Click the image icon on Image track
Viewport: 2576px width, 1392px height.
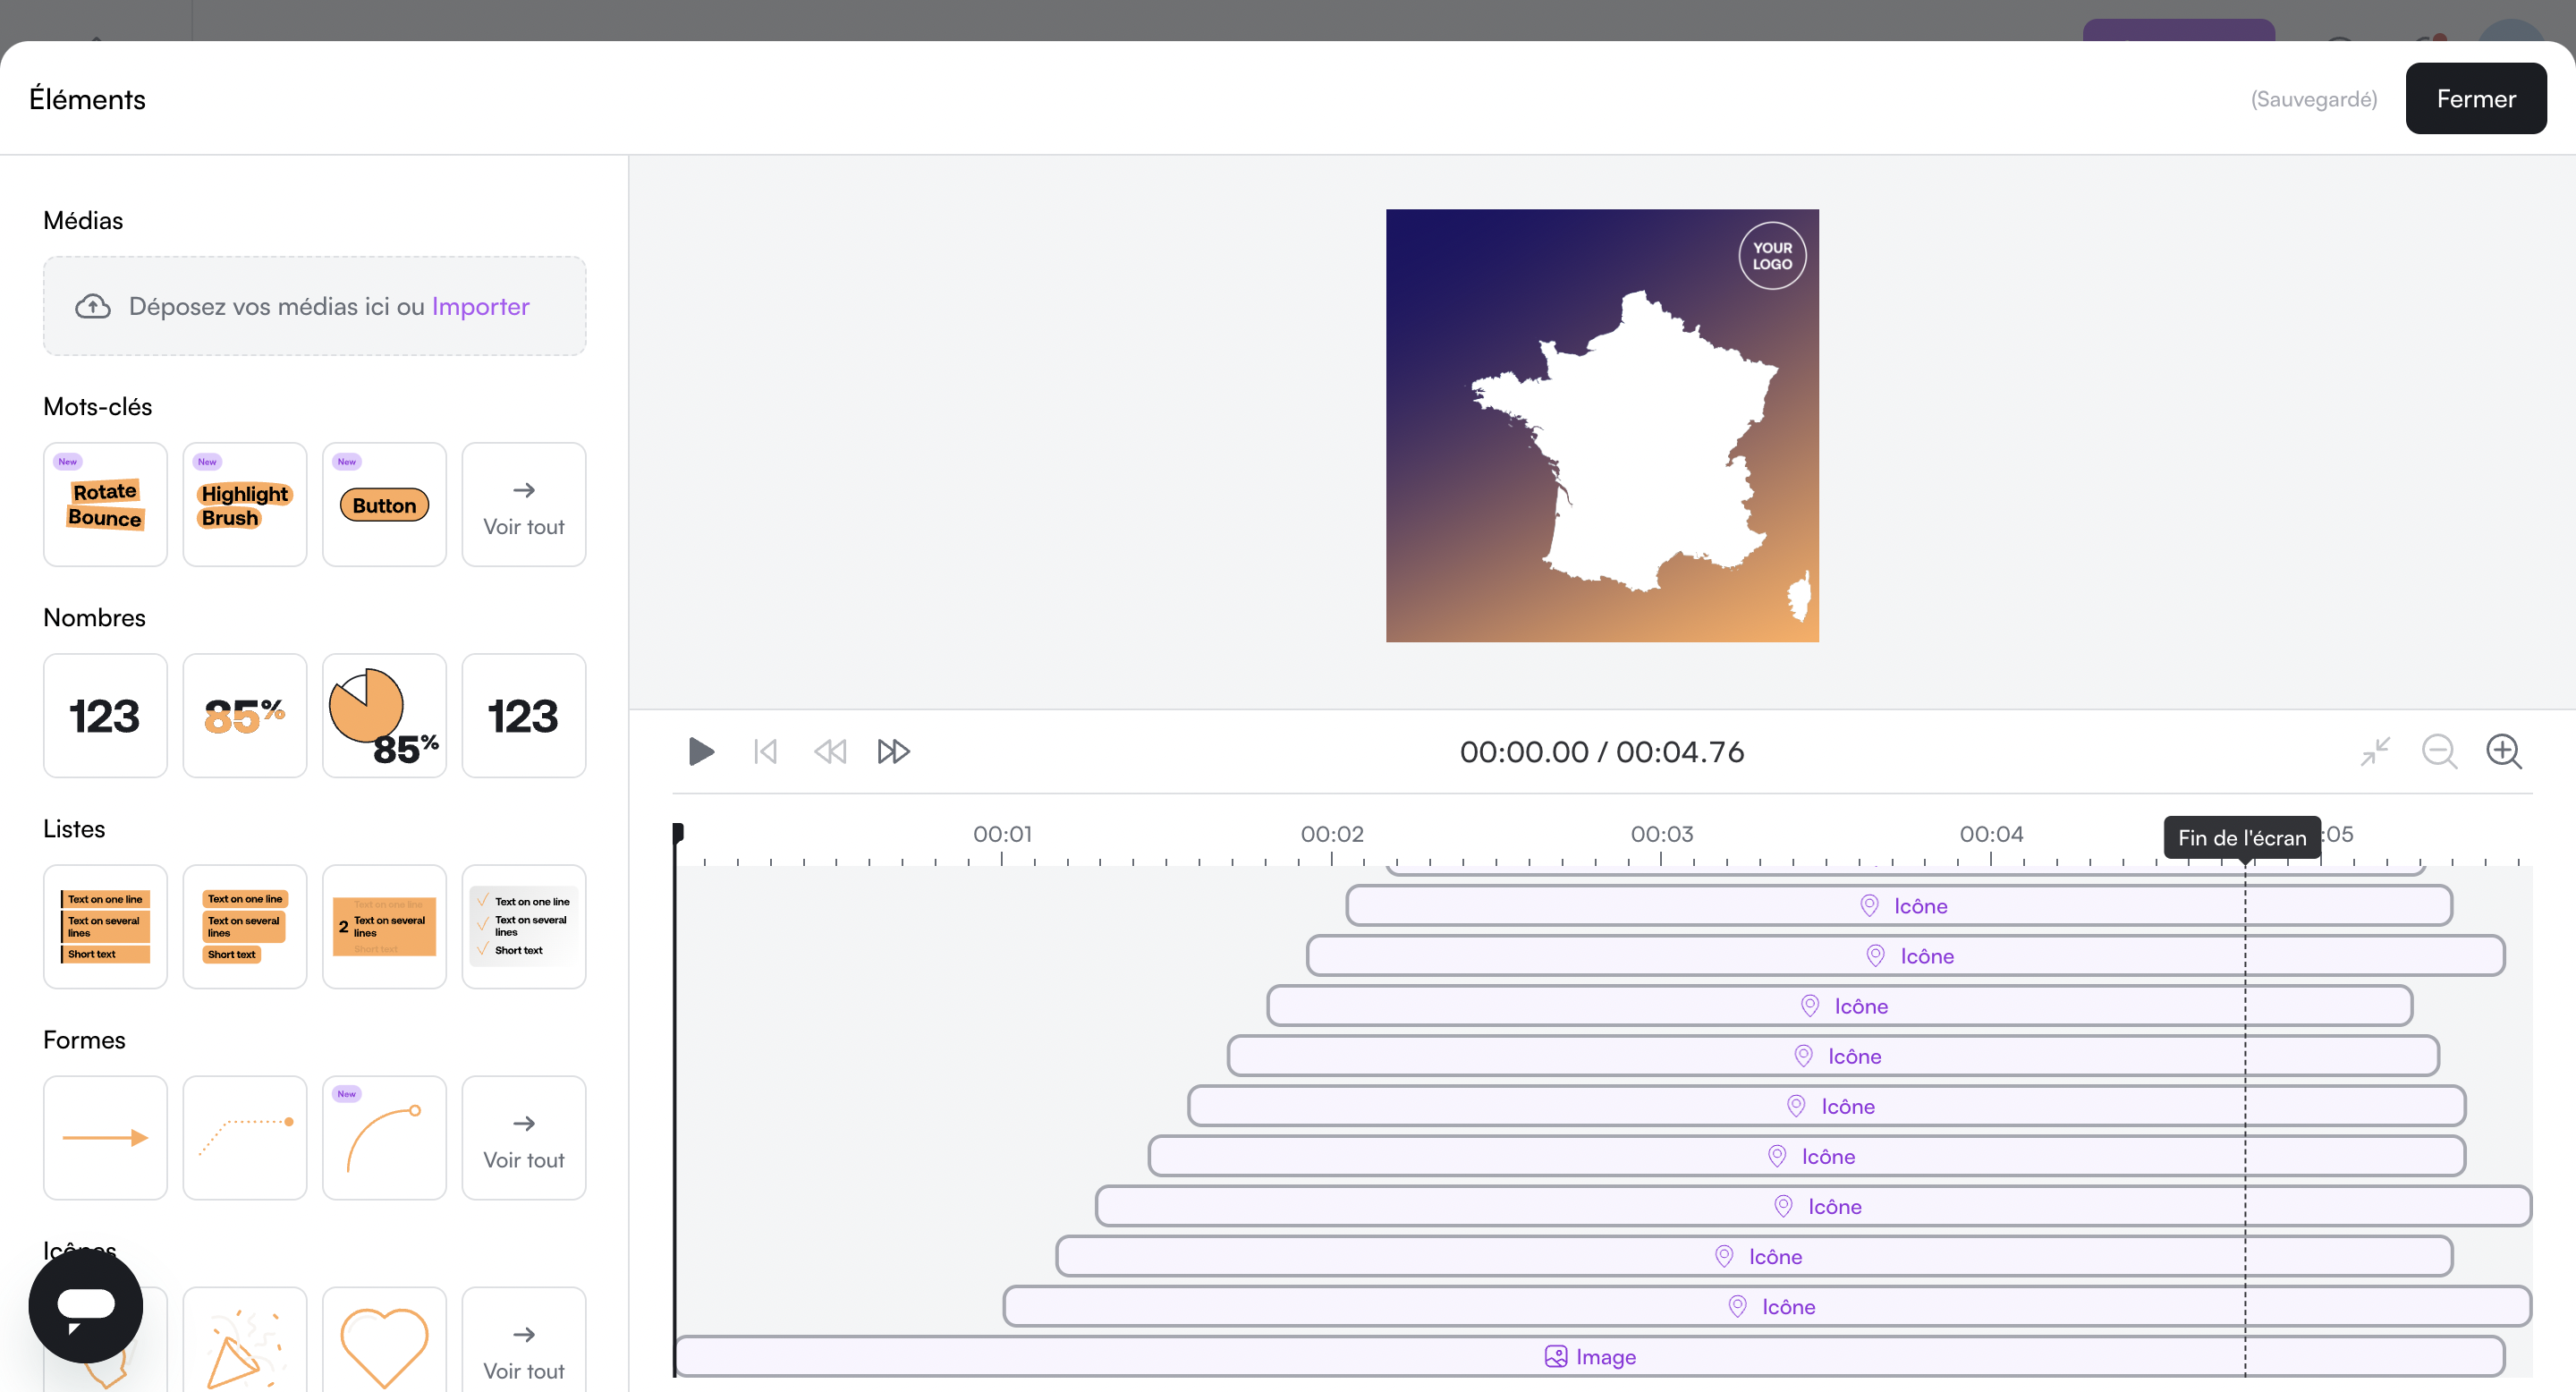tap(1555, 1356)
